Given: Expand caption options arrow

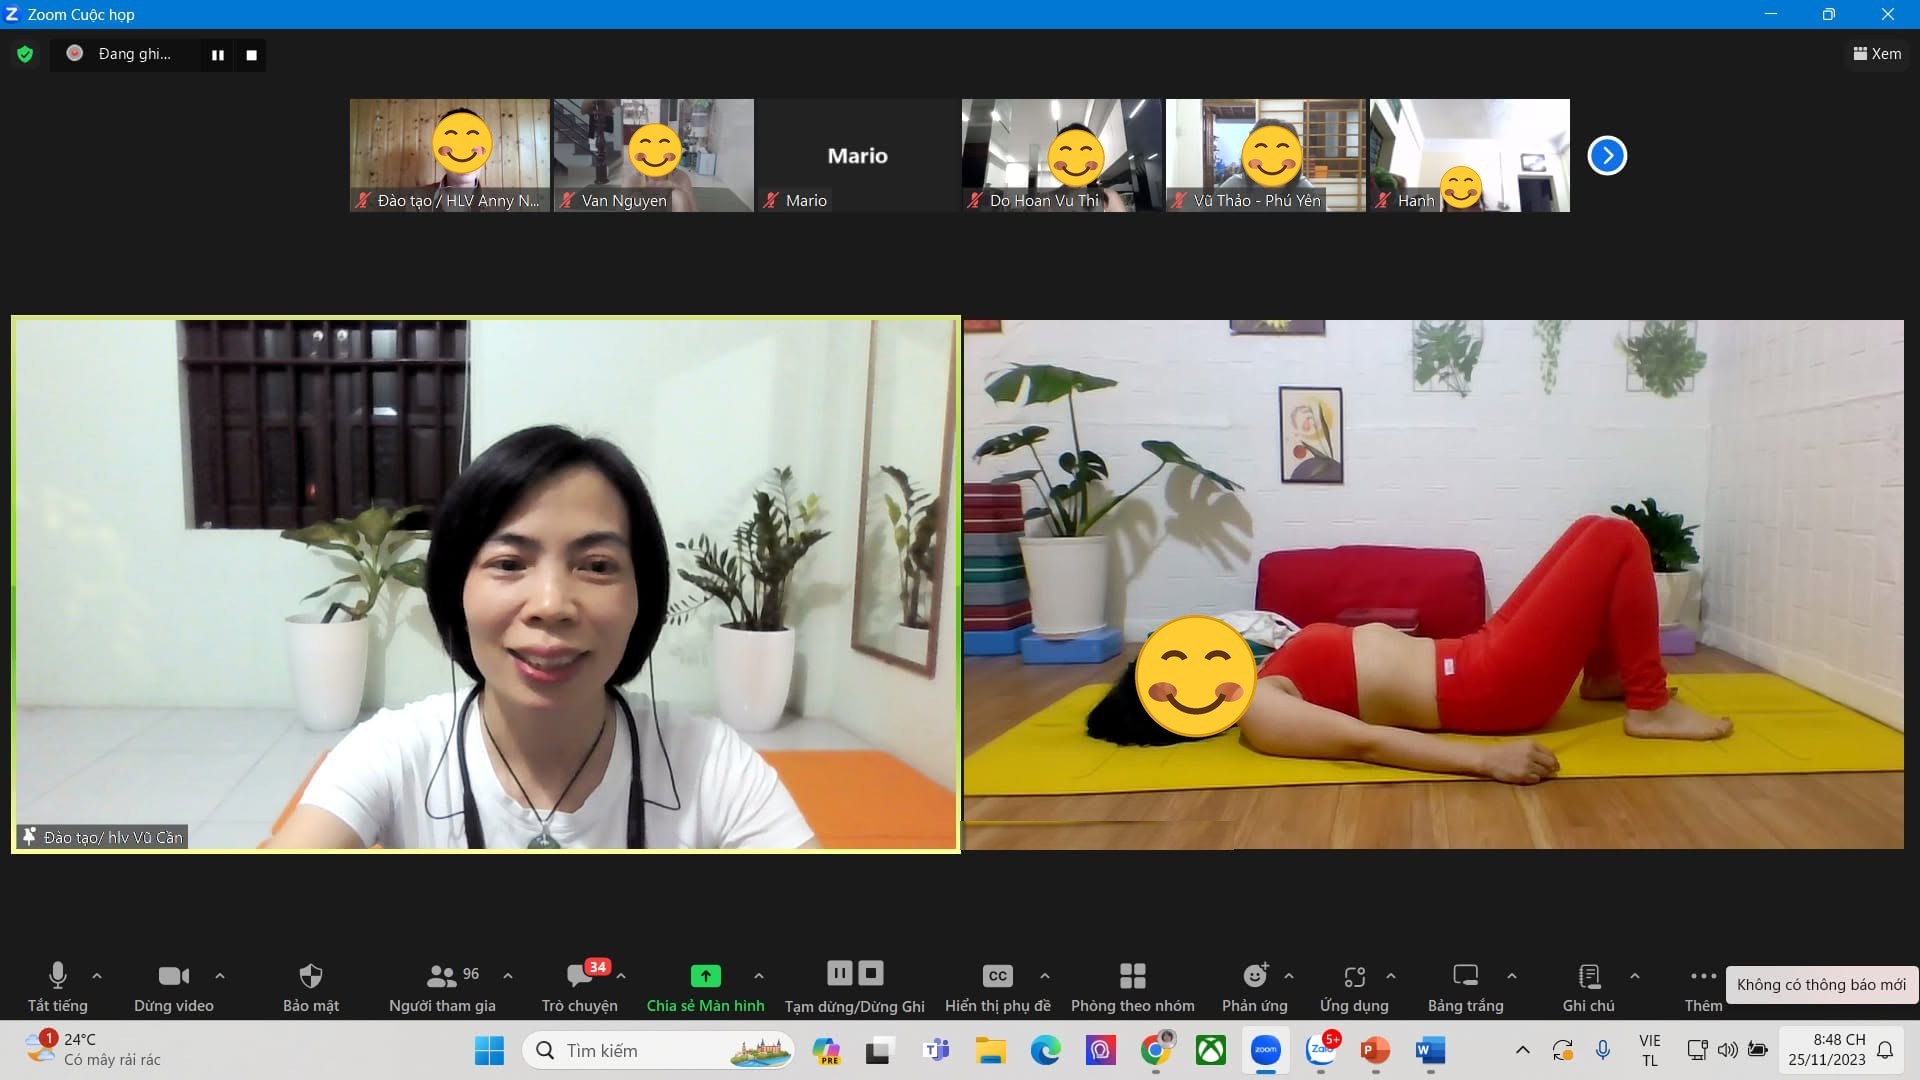Looking at the screenshot, I should 1045,975.
